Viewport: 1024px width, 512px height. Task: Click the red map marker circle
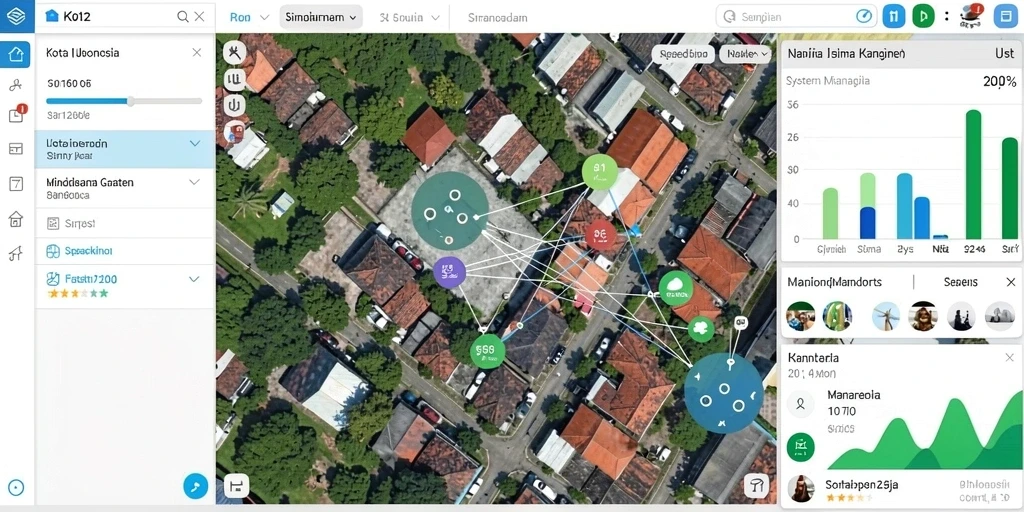pyautogui.click(x=601, y=234)
